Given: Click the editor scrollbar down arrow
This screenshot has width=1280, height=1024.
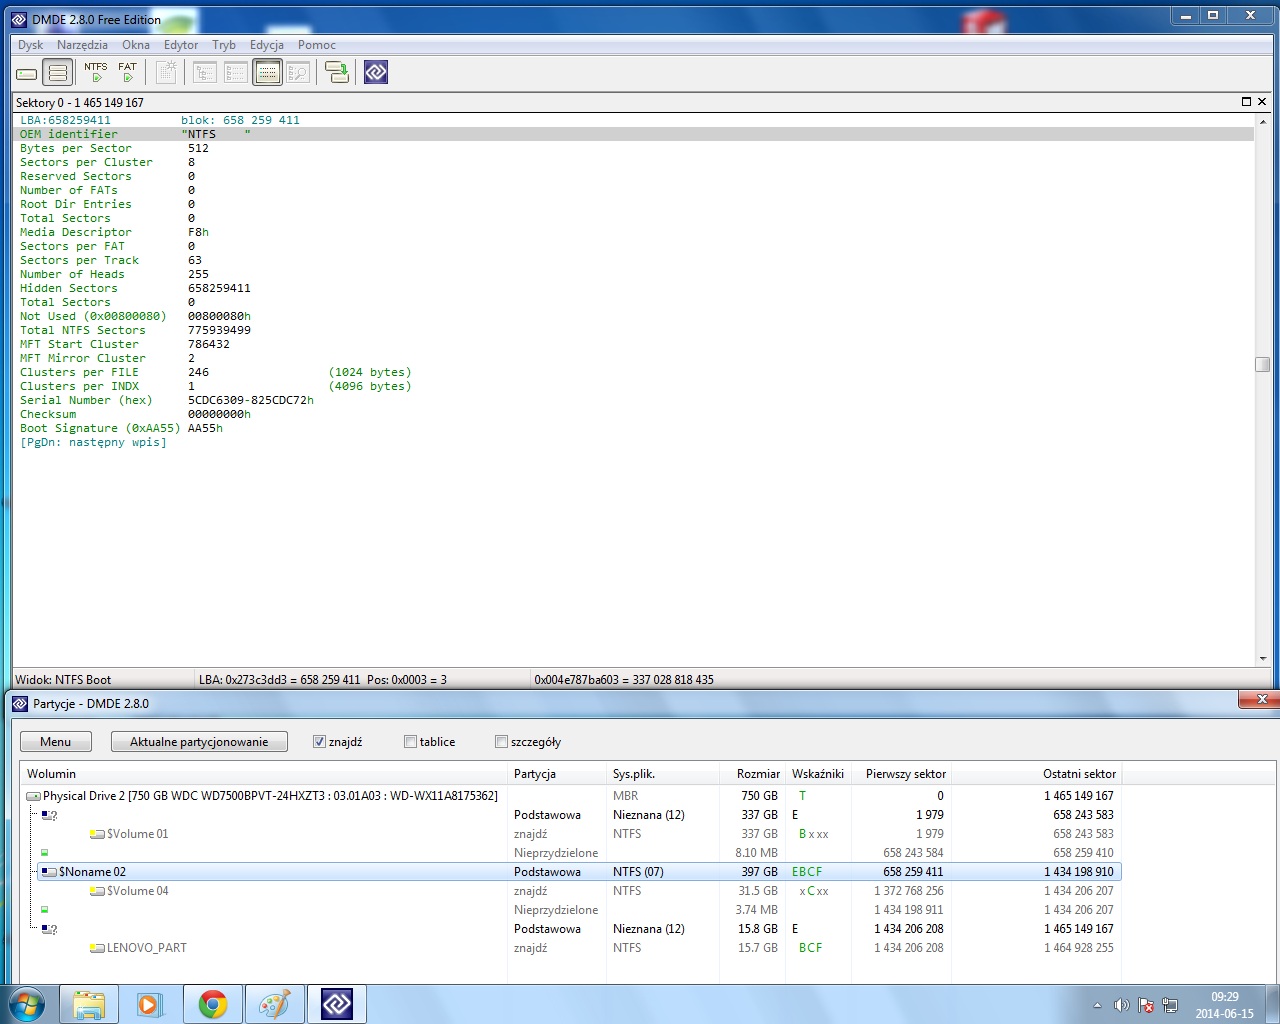Looking at the screenshot, I should point(1262,658).
